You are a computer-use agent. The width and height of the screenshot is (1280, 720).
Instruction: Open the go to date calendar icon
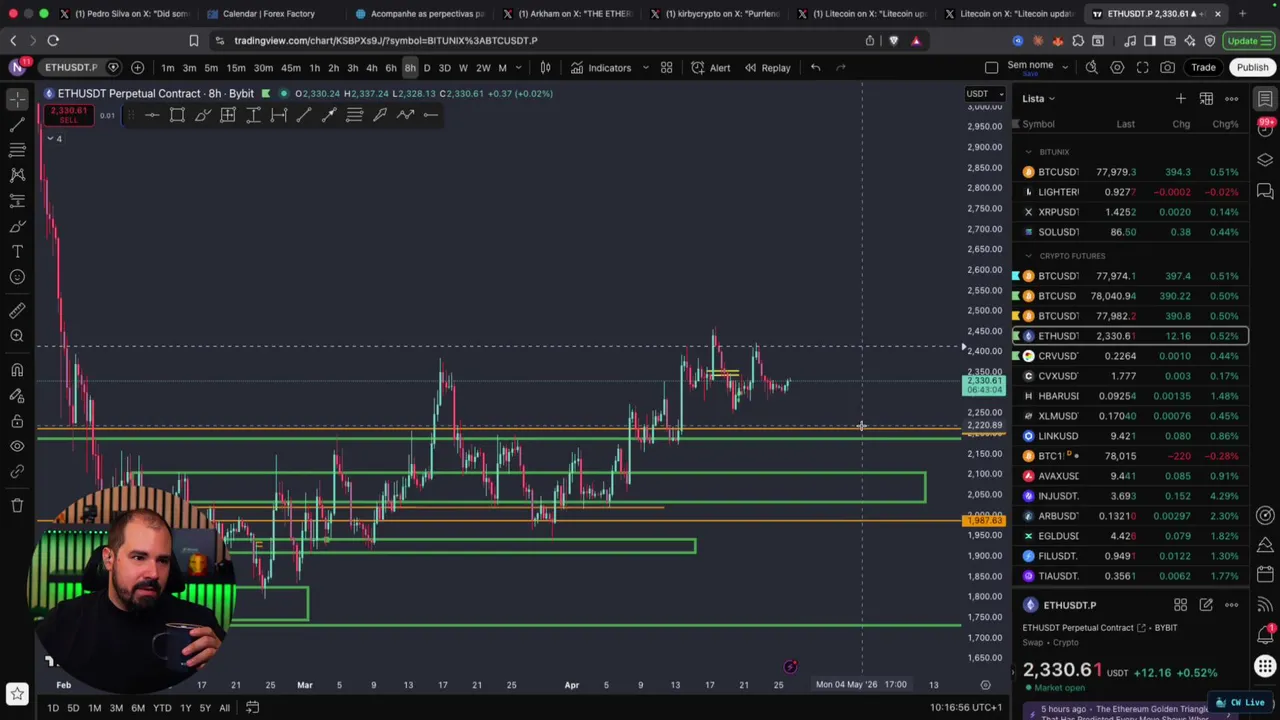253,708
